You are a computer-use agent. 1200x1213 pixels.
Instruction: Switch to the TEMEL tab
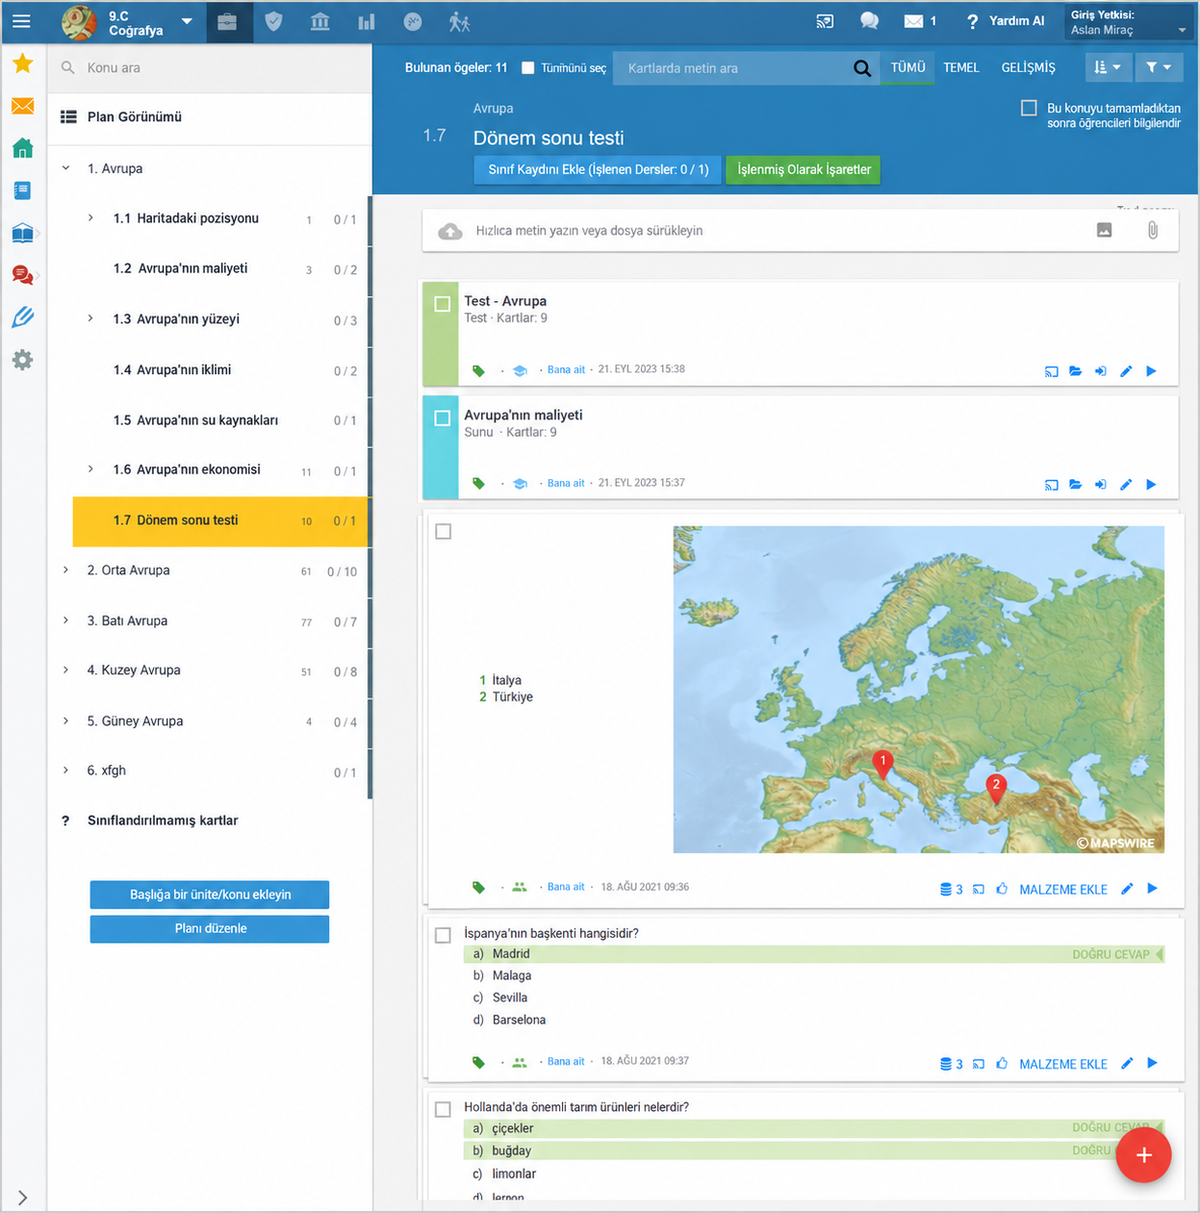[961, 68]
